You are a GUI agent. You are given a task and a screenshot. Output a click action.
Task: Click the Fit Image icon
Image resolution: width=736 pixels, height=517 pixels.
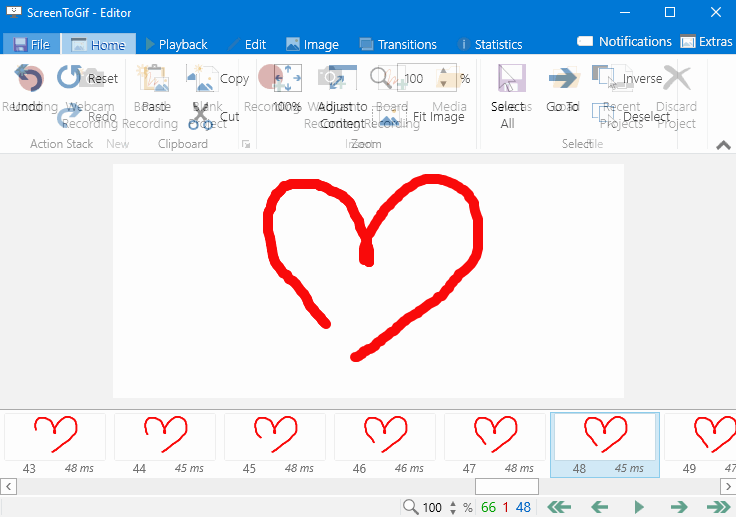390,116
